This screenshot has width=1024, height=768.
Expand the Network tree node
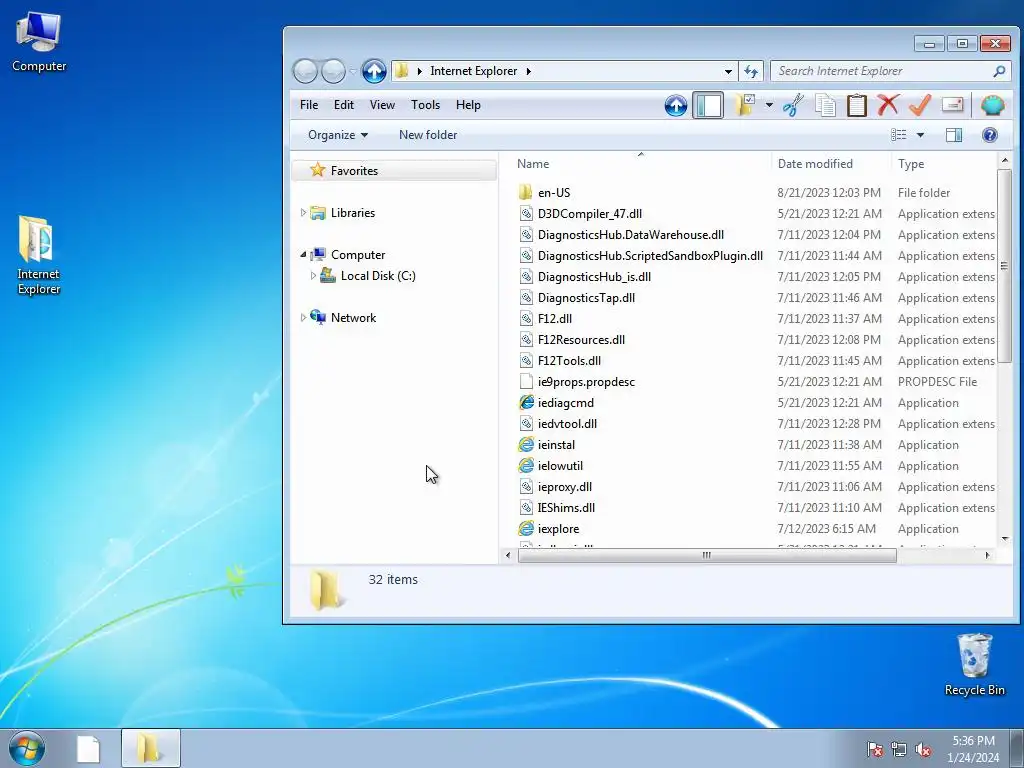click(303, 317)
